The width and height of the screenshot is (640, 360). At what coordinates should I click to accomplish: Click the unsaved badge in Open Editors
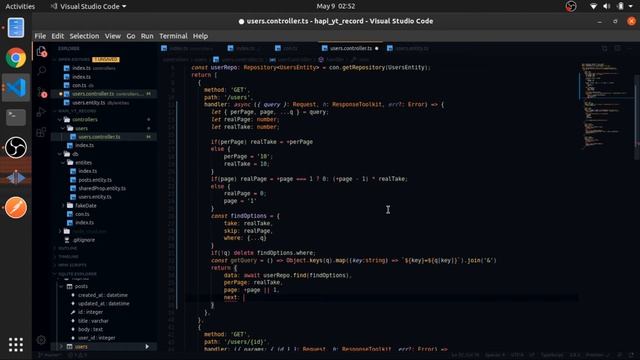pos(106,59)
